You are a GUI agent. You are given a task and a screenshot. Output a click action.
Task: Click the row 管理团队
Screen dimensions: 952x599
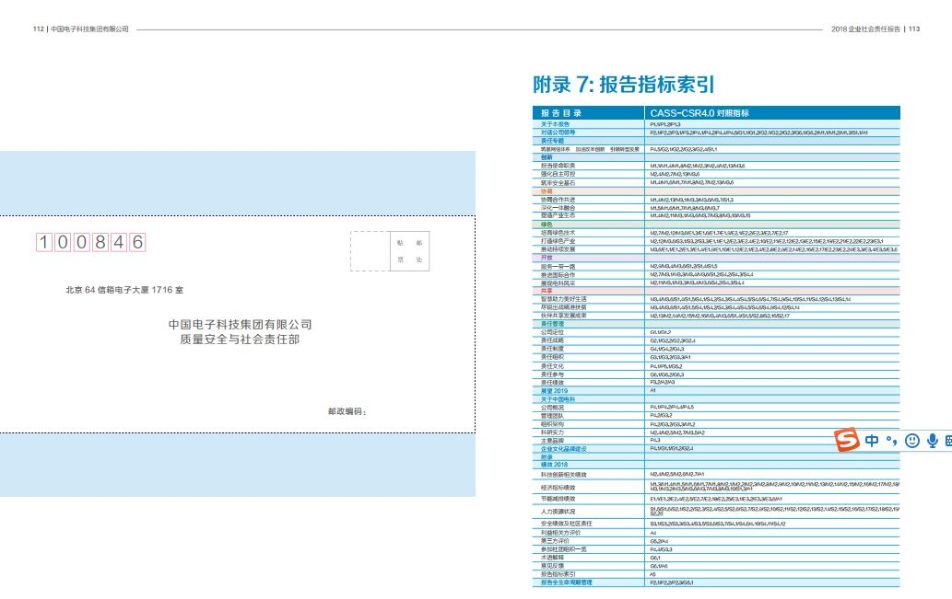tap(716, 416)
